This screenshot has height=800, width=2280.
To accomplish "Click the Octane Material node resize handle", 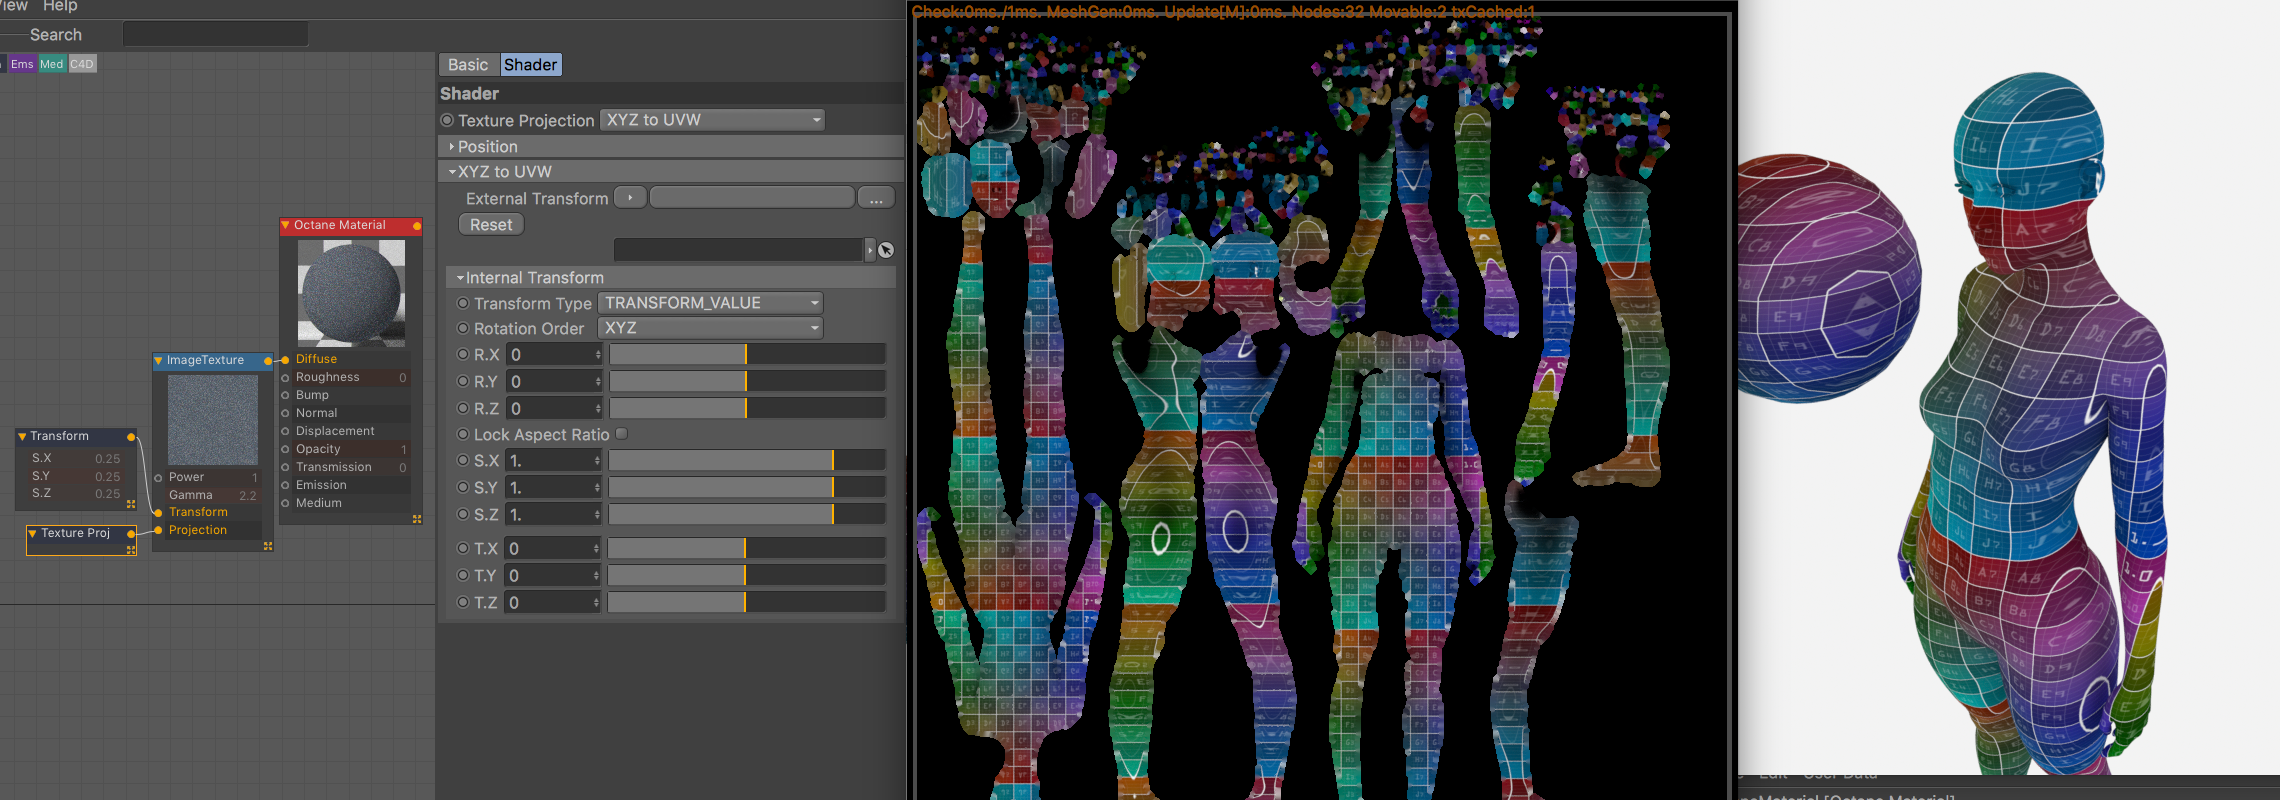I will point(417,519).
